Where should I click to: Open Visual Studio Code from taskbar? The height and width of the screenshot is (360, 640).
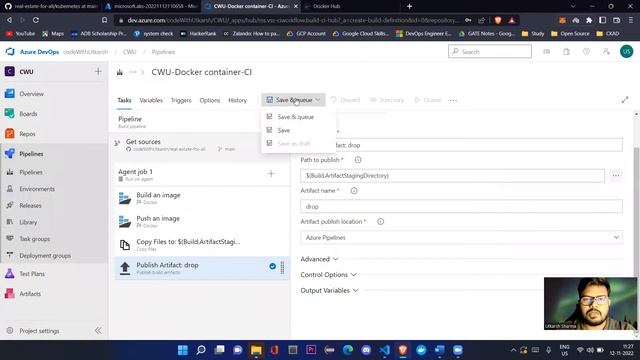[x=384, y=350]
